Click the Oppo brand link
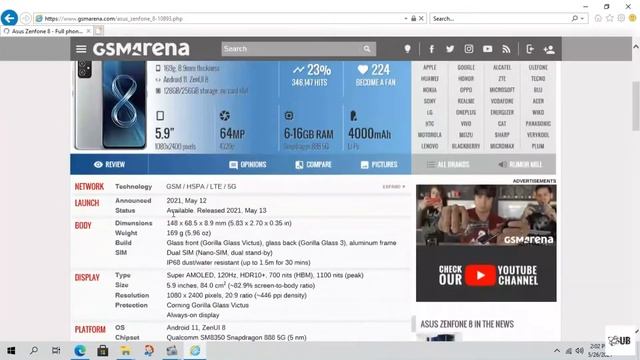This screenshot has height=360, width=640. [x=466, y=90]
